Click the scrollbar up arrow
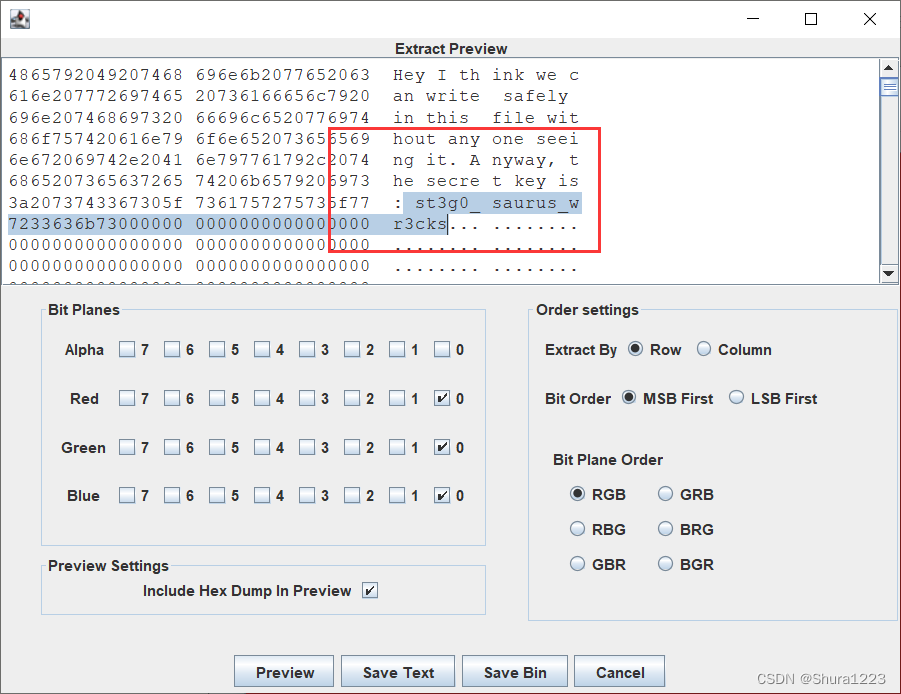Viewport: 901px width, 694px height. 886,68
